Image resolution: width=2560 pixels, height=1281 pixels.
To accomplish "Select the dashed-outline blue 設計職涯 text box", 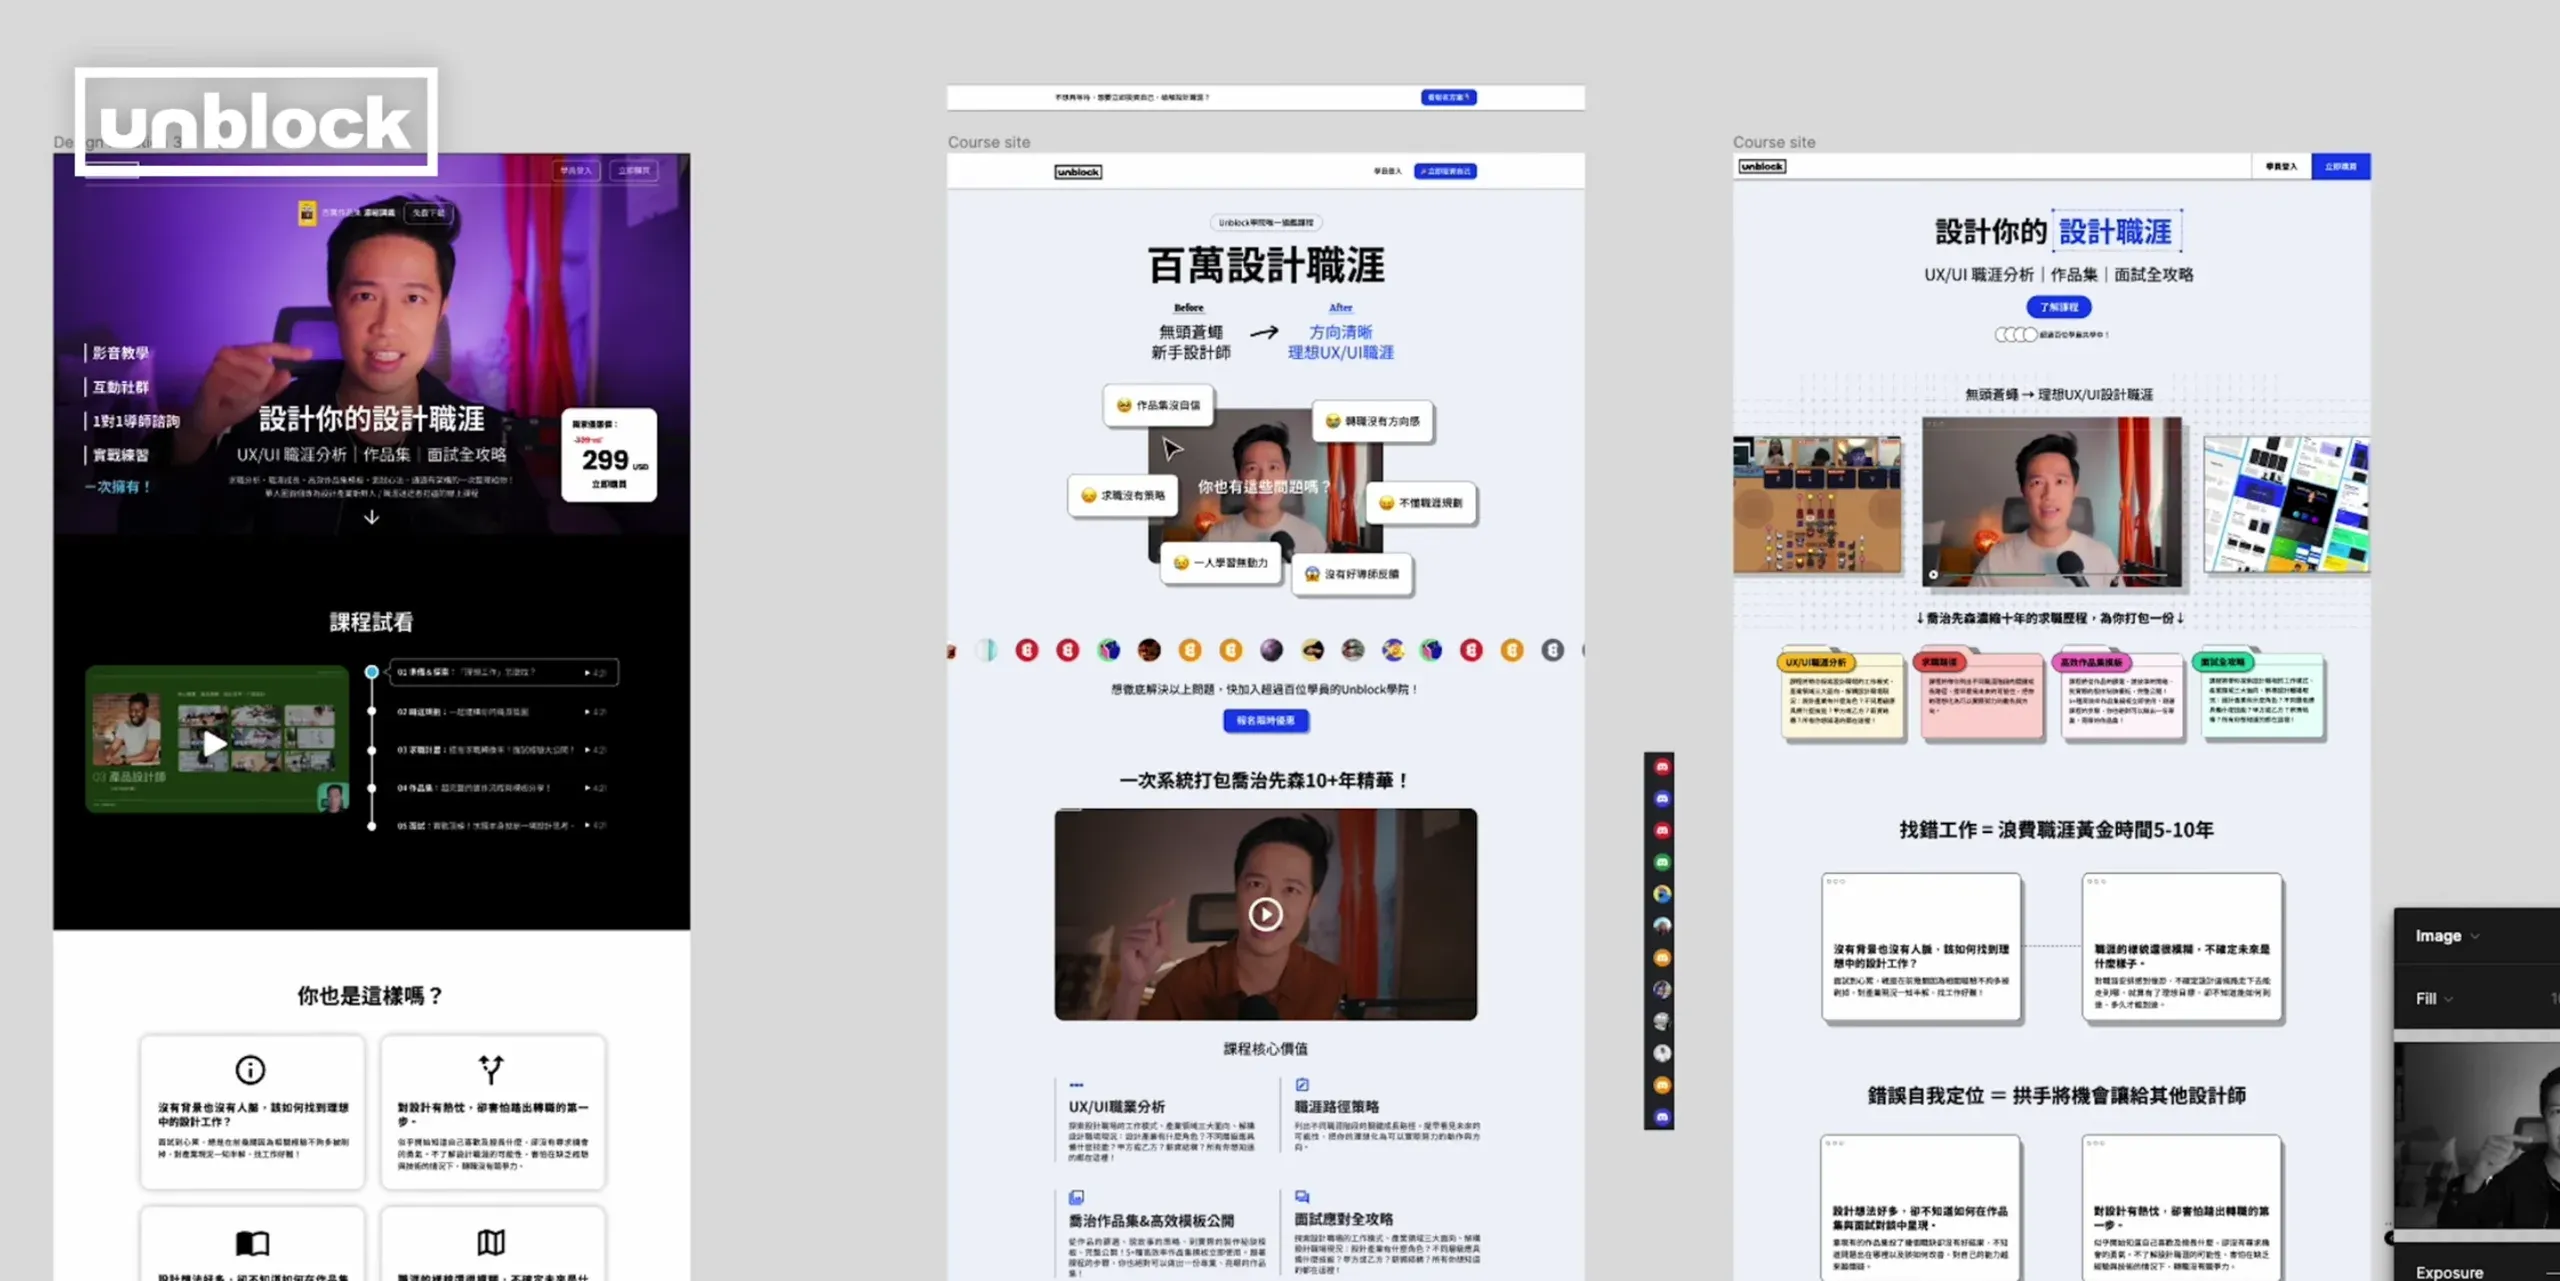I will tap(2116, 232).
